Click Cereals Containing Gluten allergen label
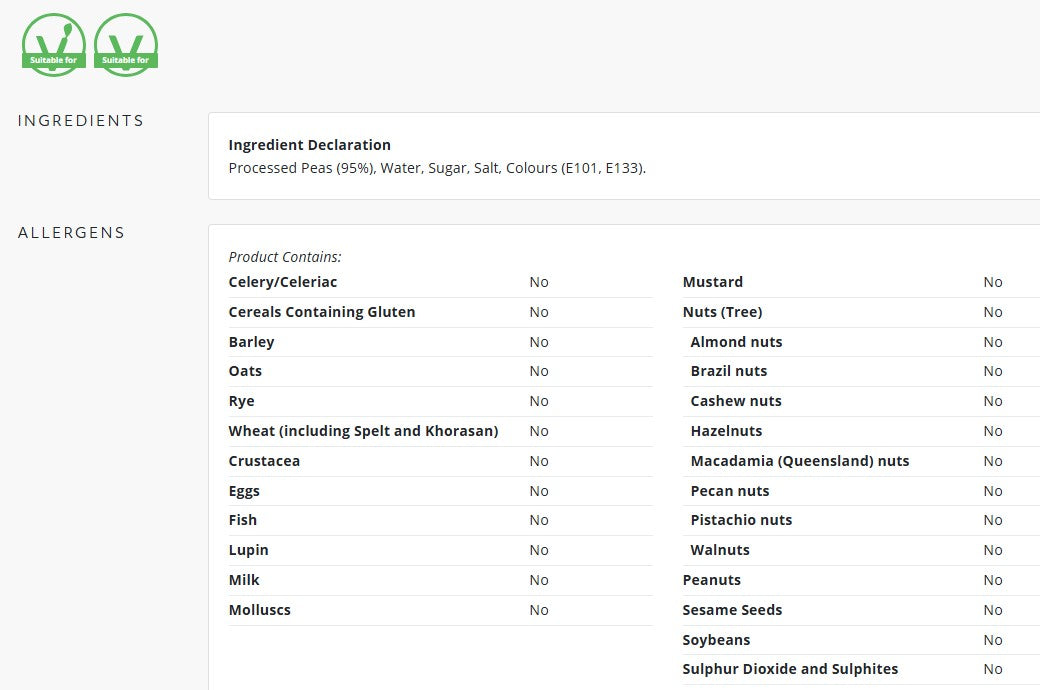The width and height of the screenshot is (1040, 690). coord(321,312)
